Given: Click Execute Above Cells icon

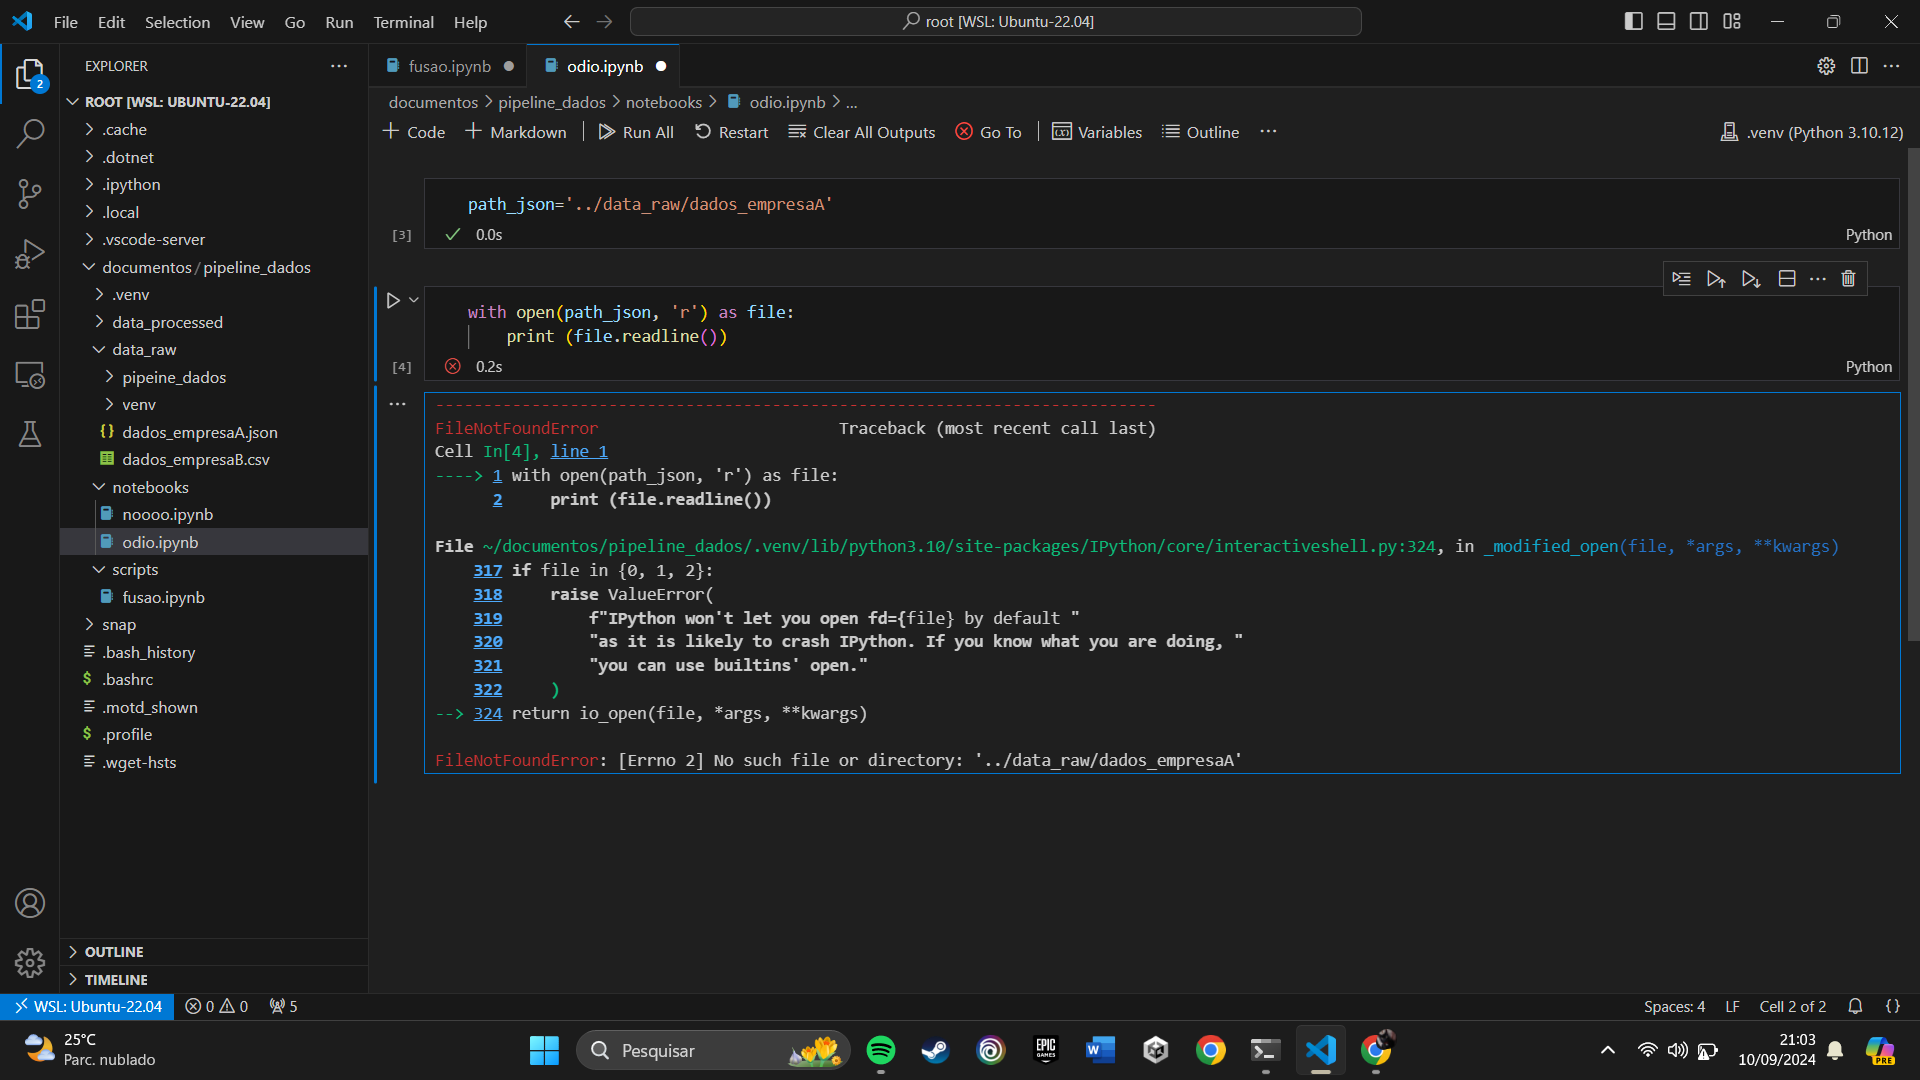Looking at the screenshot, I should 1716,279.
